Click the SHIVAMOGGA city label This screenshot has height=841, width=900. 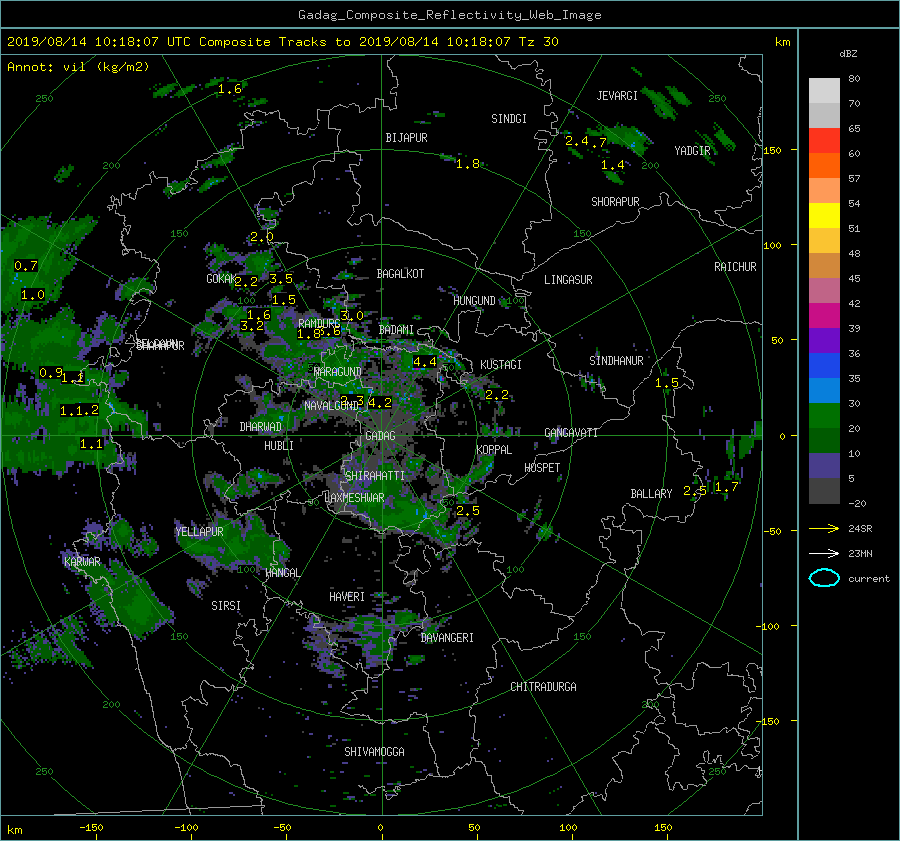click(x=374, y=751)
